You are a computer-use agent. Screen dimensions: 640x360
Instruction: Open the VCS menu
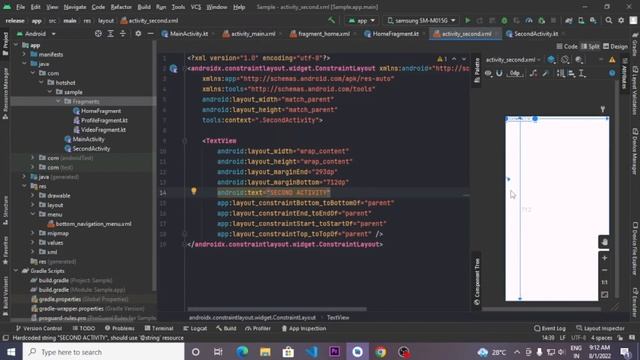(x=196, y=7)
